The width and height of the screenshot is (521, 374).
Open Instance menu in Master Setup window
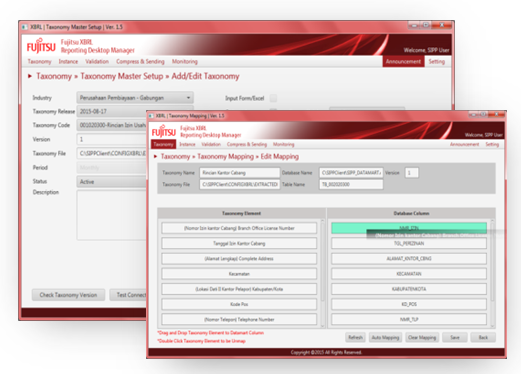click(68, 61)
